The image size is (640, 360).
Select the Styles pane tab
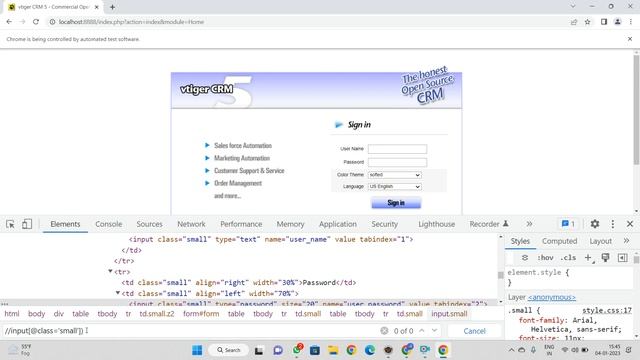coord(520,241)
